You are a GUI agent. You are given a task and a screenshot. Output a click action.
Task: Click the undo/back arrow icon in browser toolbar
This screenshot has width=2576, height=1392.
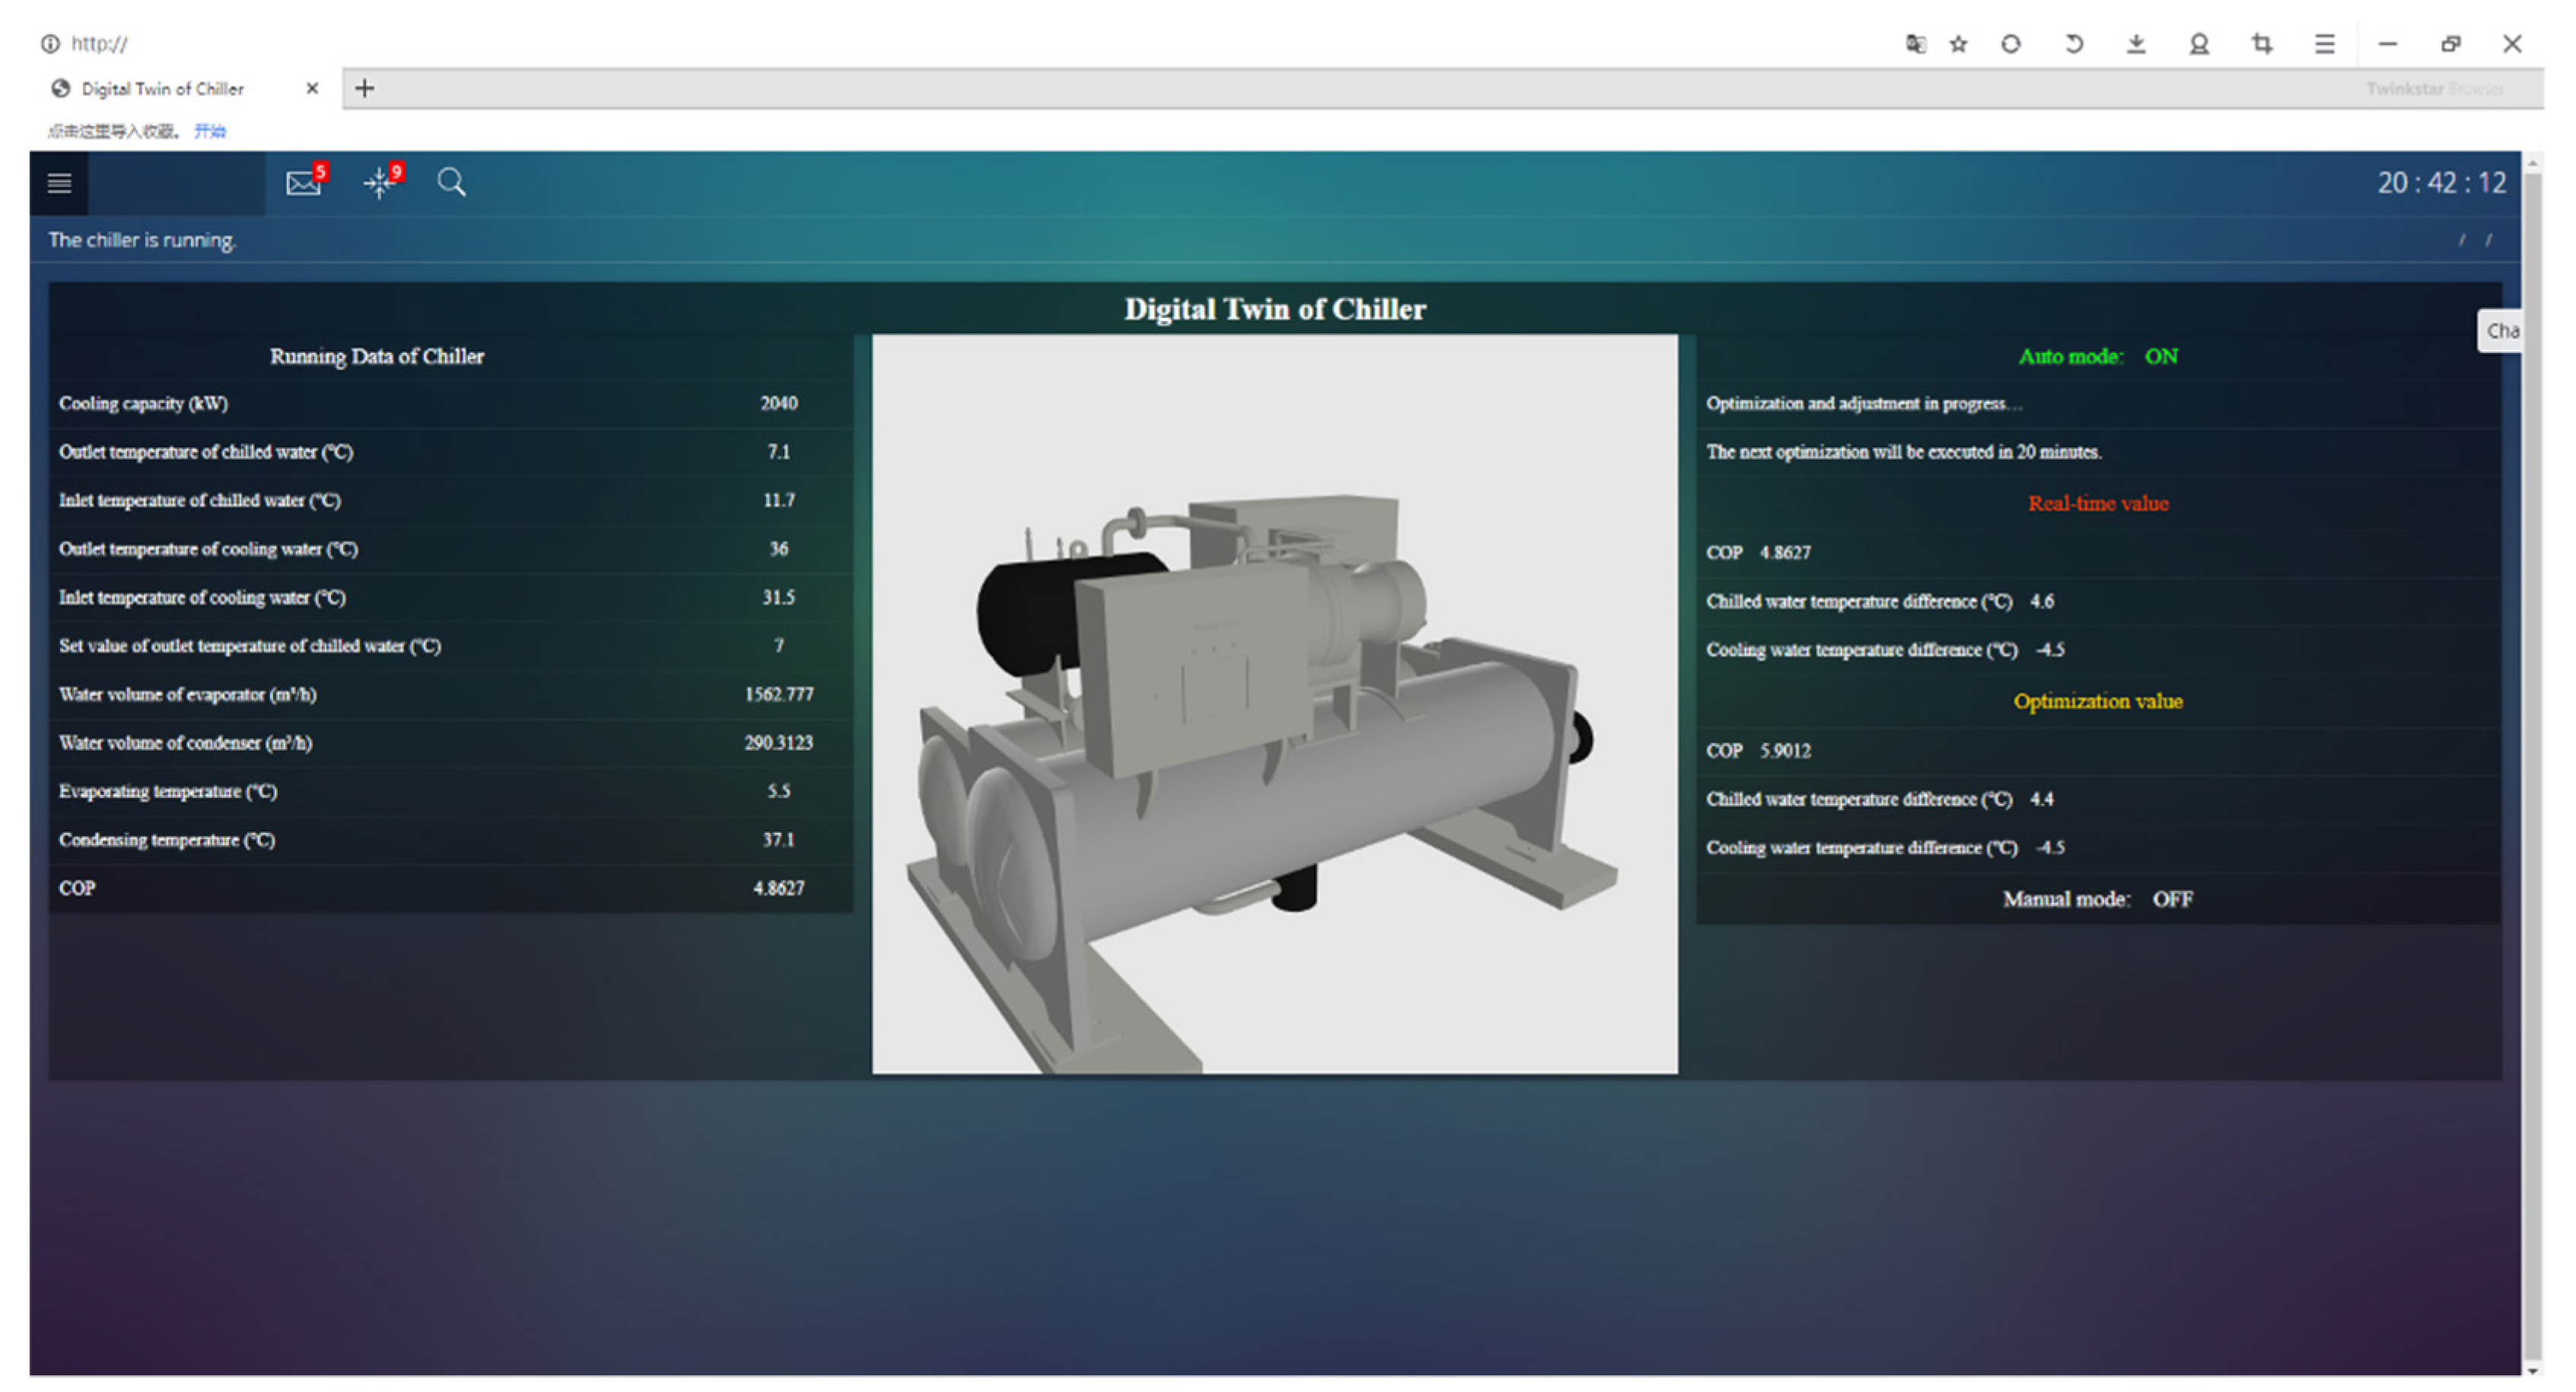(2074, 44)
